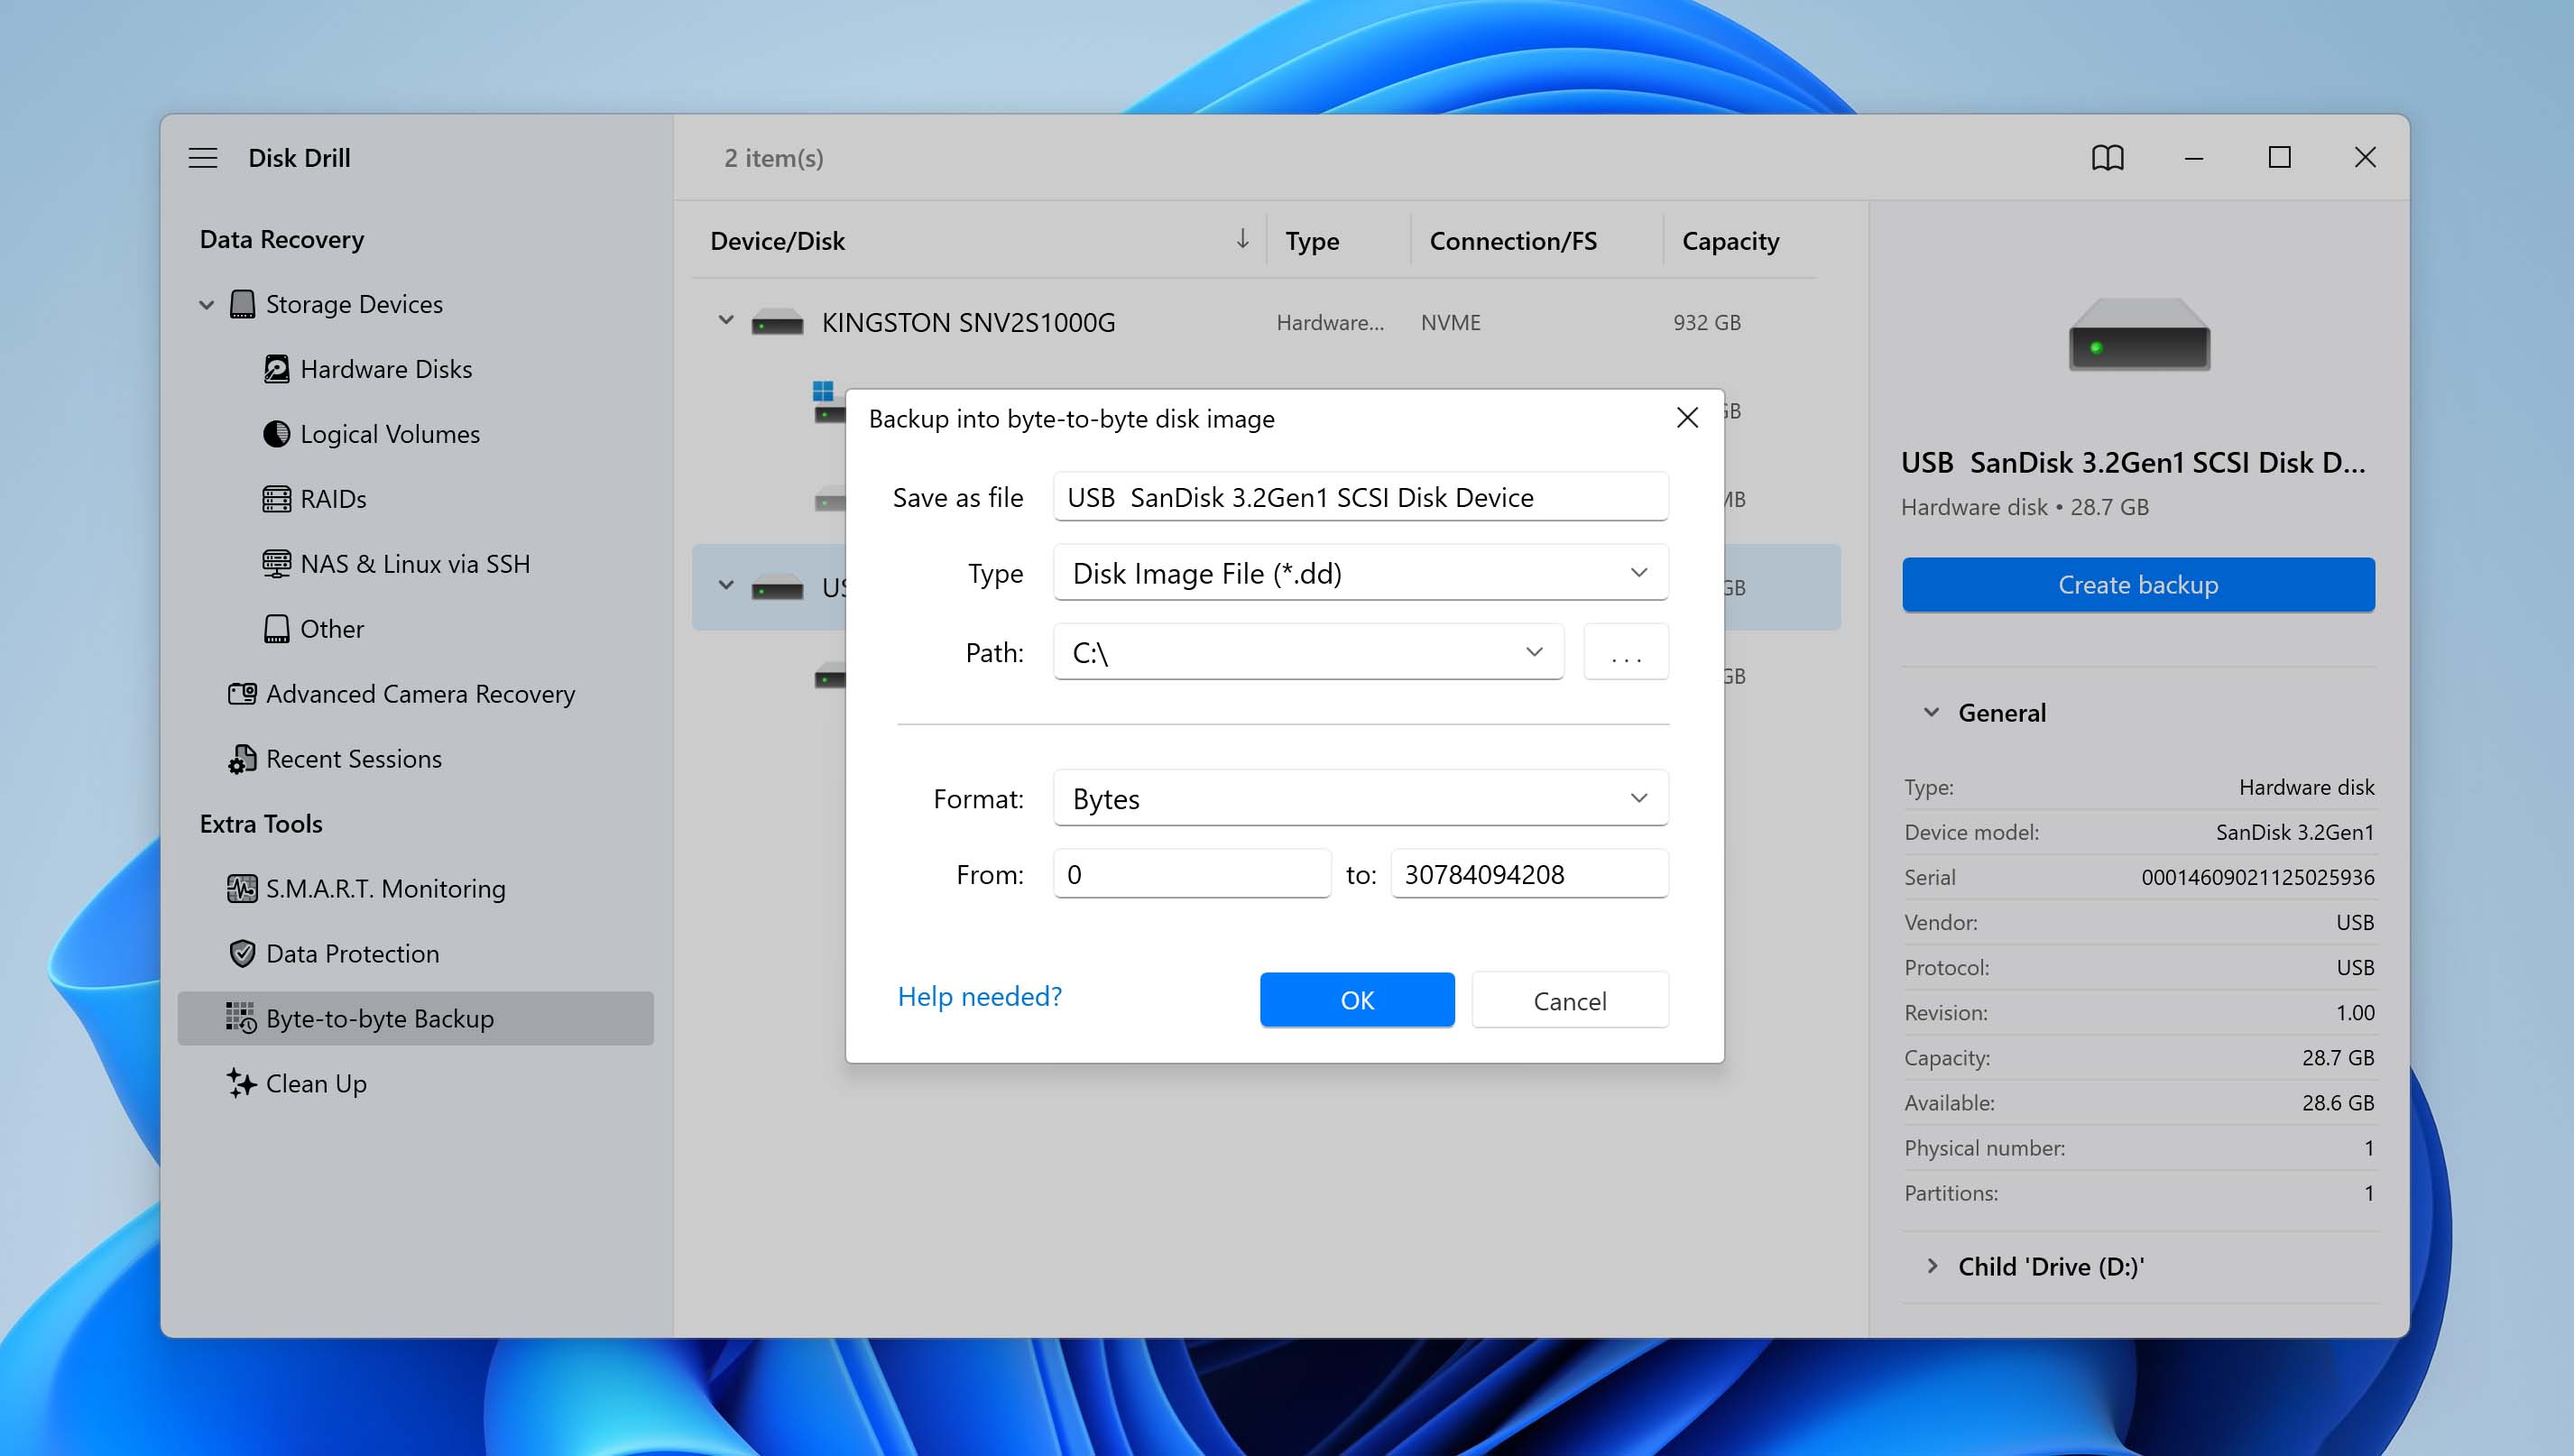The image size is (2574, 1456).
Task: Select the Advanced Camera Recovery icon
Action: click(x=241, y=693)
